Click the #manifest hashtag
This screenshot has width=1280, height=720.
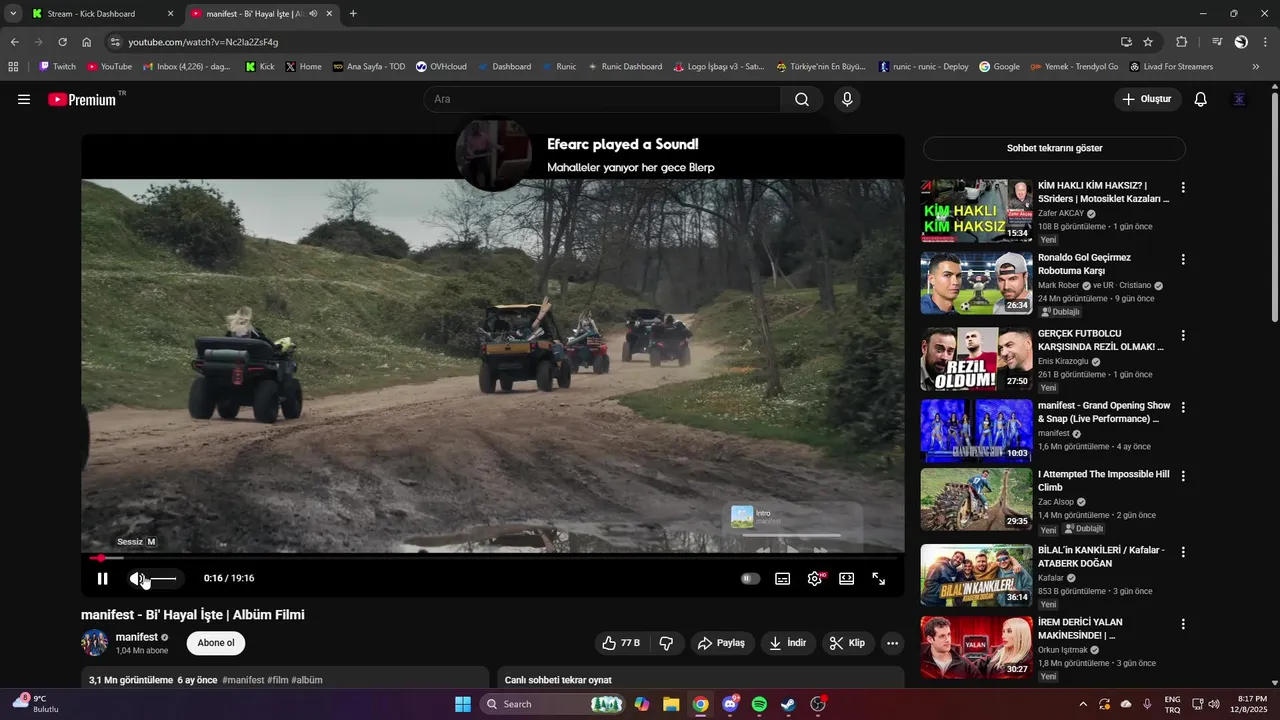click(243, 680)
